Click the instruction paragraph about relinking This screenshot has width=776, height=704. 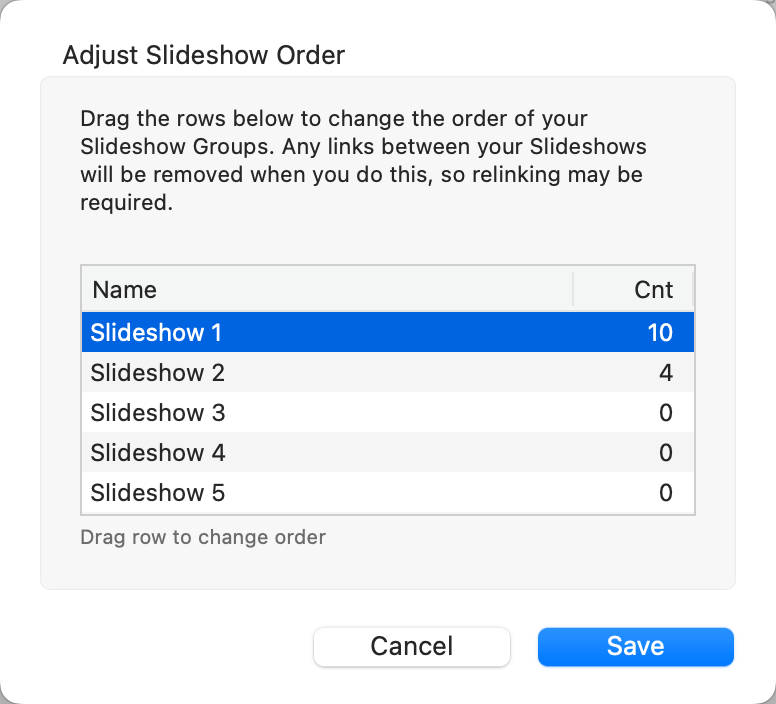coord(360,160)
